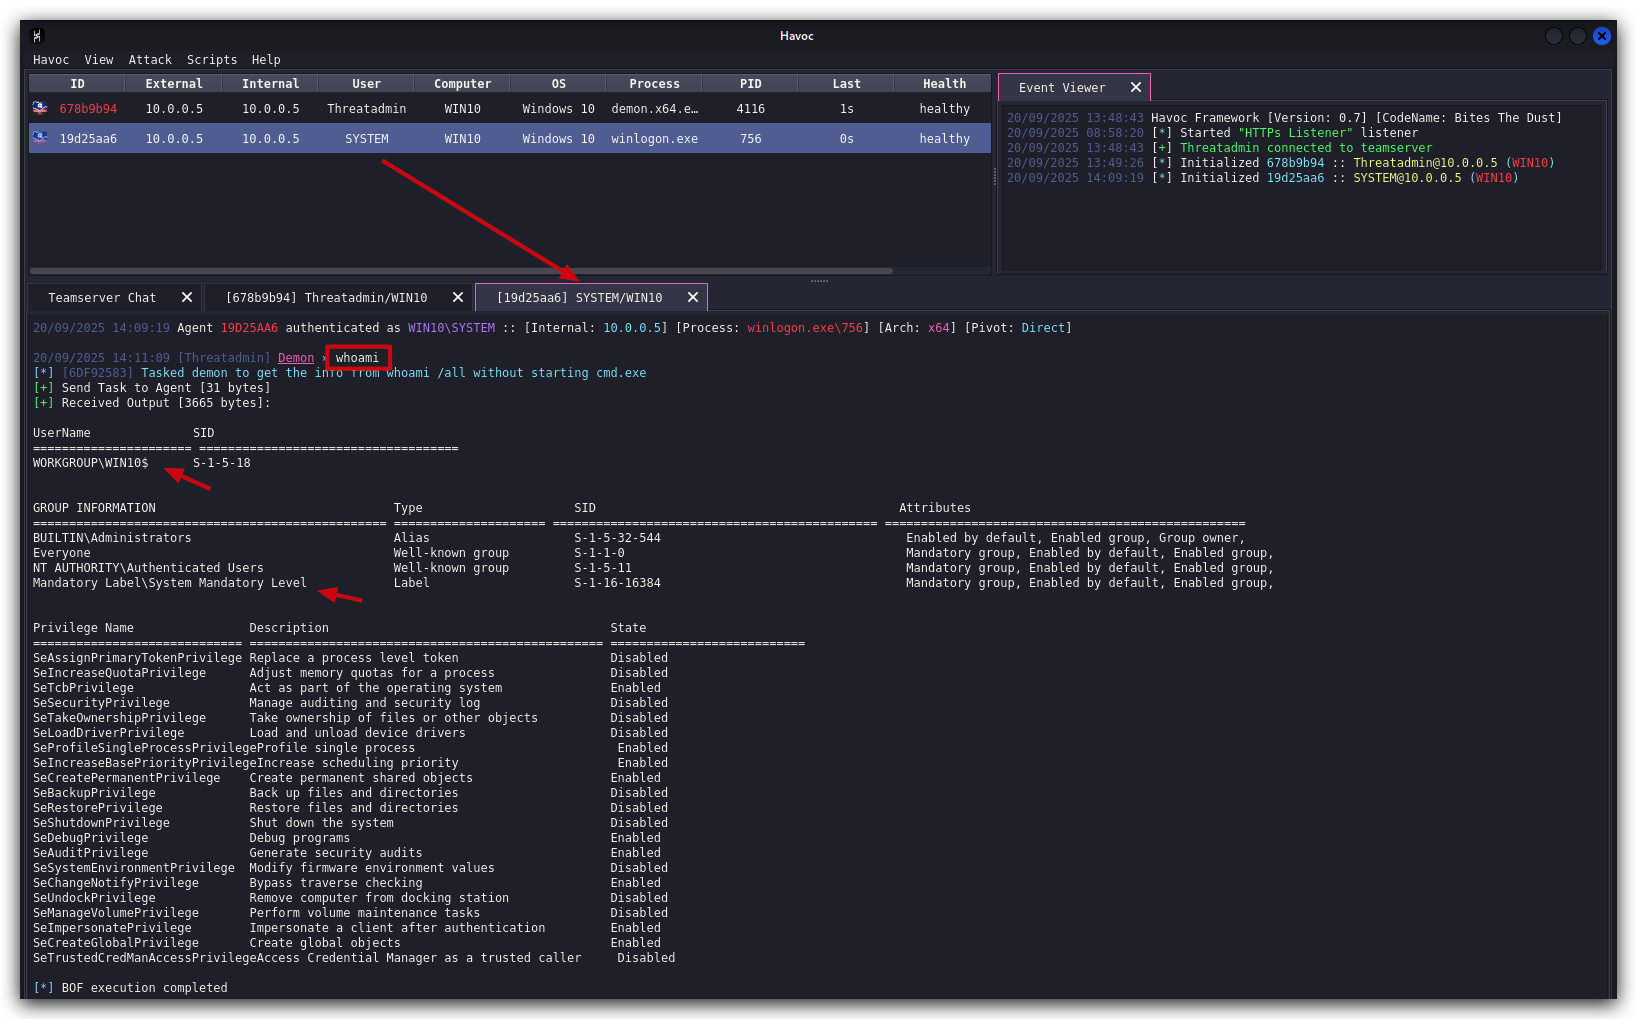Sort sessions by PID column header

click(x=751, y=84)
